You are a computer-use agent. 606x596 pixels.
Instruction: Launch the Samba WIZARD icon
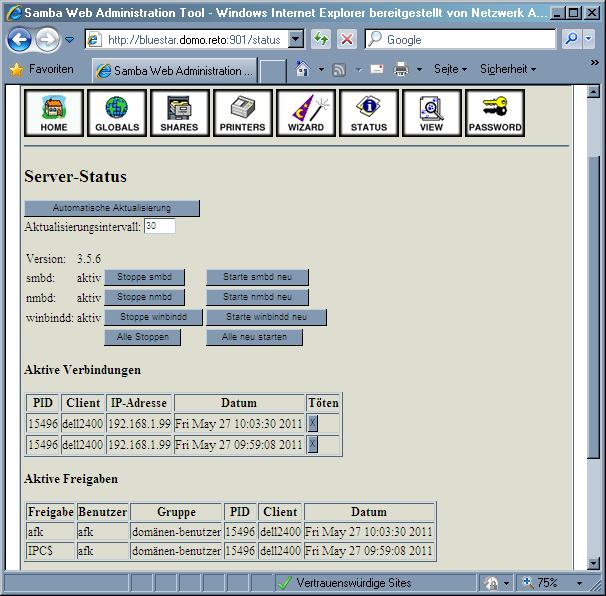[x=306, y=112]
